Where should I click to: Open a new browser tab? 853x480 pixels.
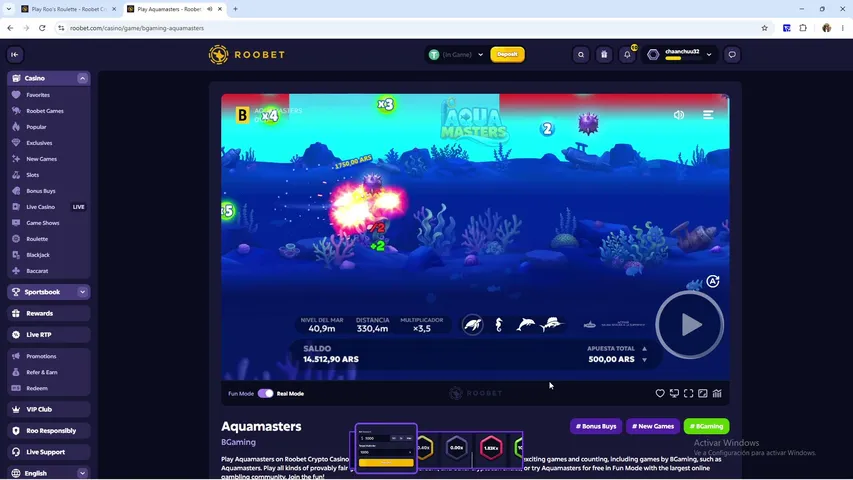pyautogui.click(x=235, y=9)
